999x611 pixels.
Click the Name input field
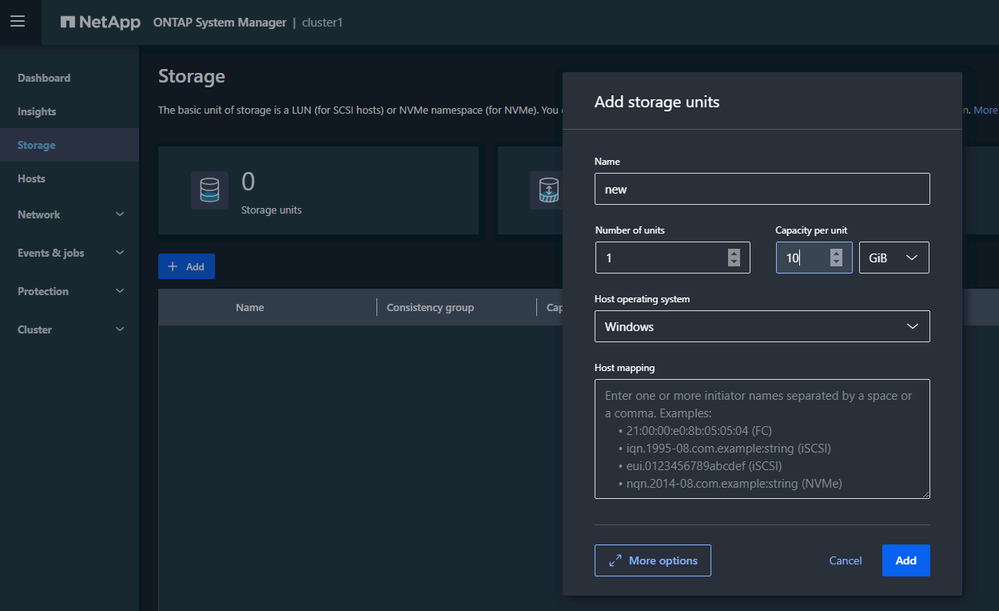point(761,189)
